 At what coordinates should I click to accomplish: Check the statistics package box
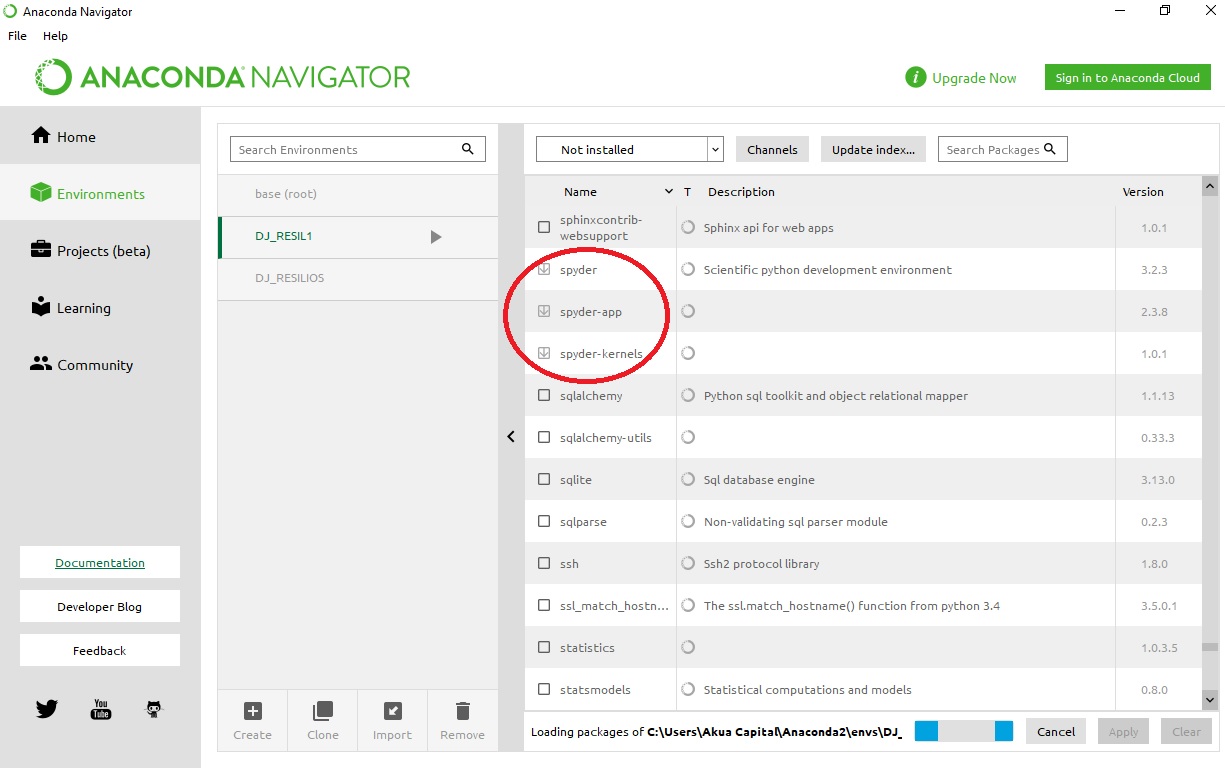coord(544,647)
